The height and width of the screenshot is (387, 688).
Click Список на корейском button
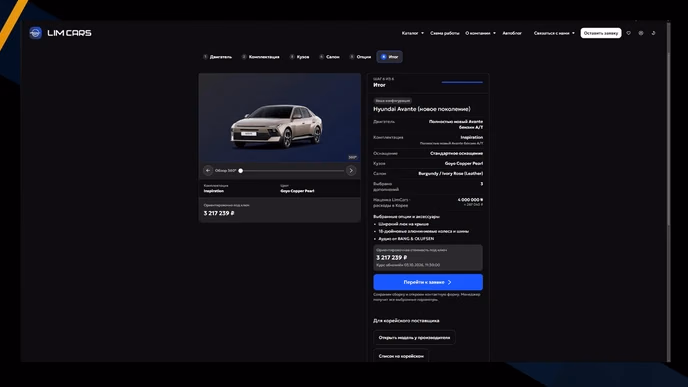click(401, 356)
